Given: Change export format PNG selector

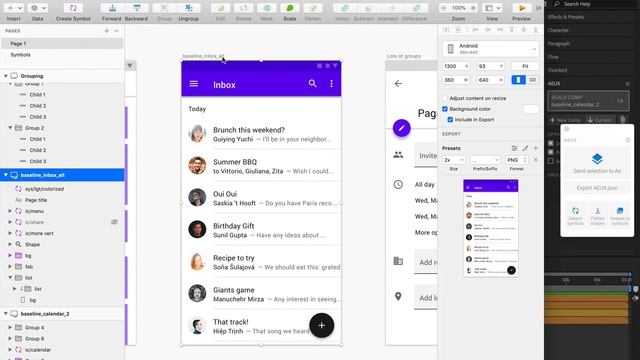Looking at the screenshot, I should pos(517,160).
